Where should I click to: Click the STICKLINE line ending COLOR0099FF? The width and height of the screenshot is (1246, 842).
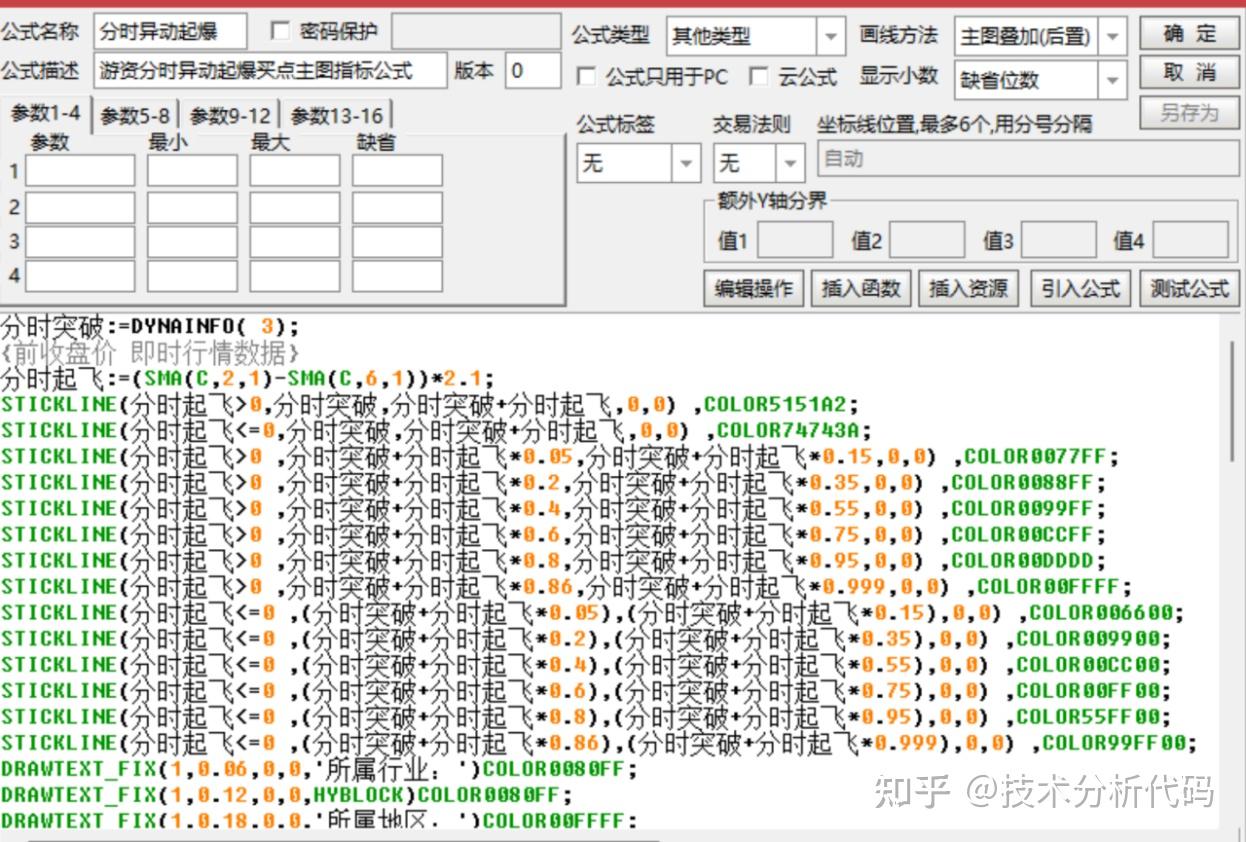click(554, 508)
